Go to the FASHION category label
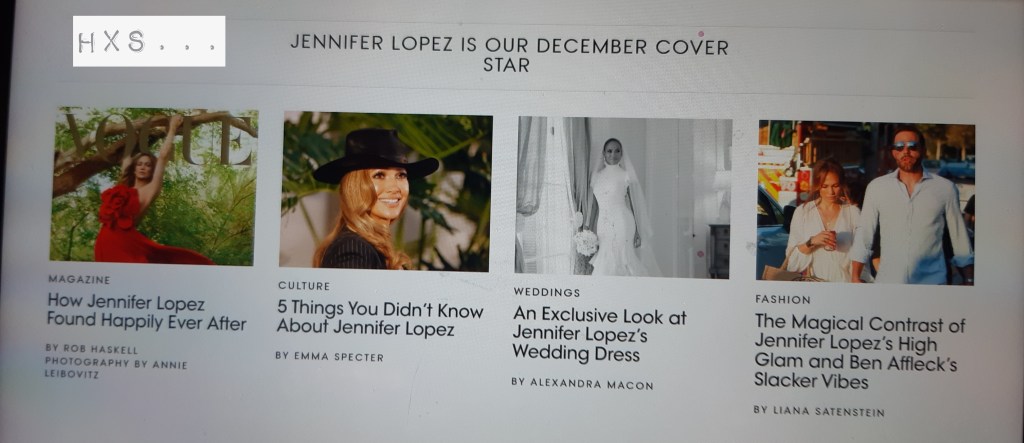This screenshot has height=443, width=1024. (782, 299)
